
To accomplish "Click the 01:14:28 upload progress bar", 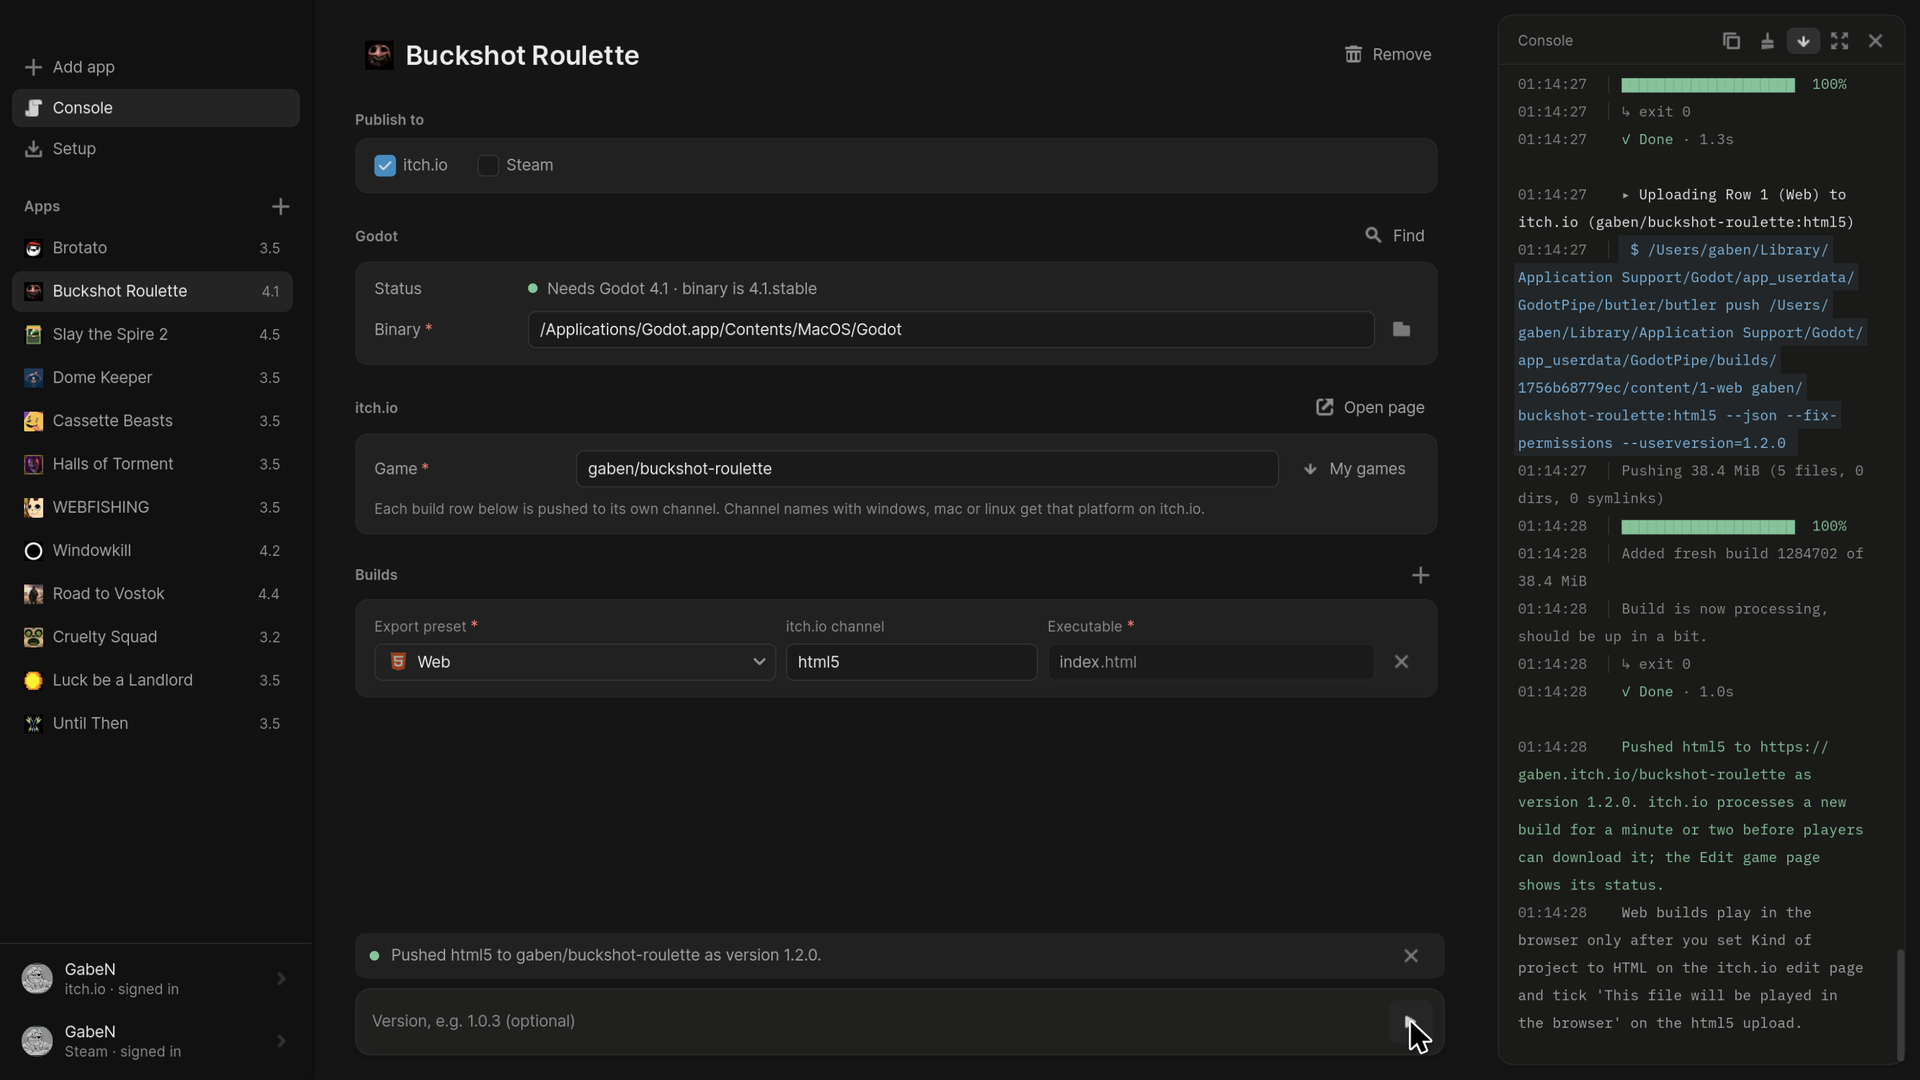I will (1708, 527).
